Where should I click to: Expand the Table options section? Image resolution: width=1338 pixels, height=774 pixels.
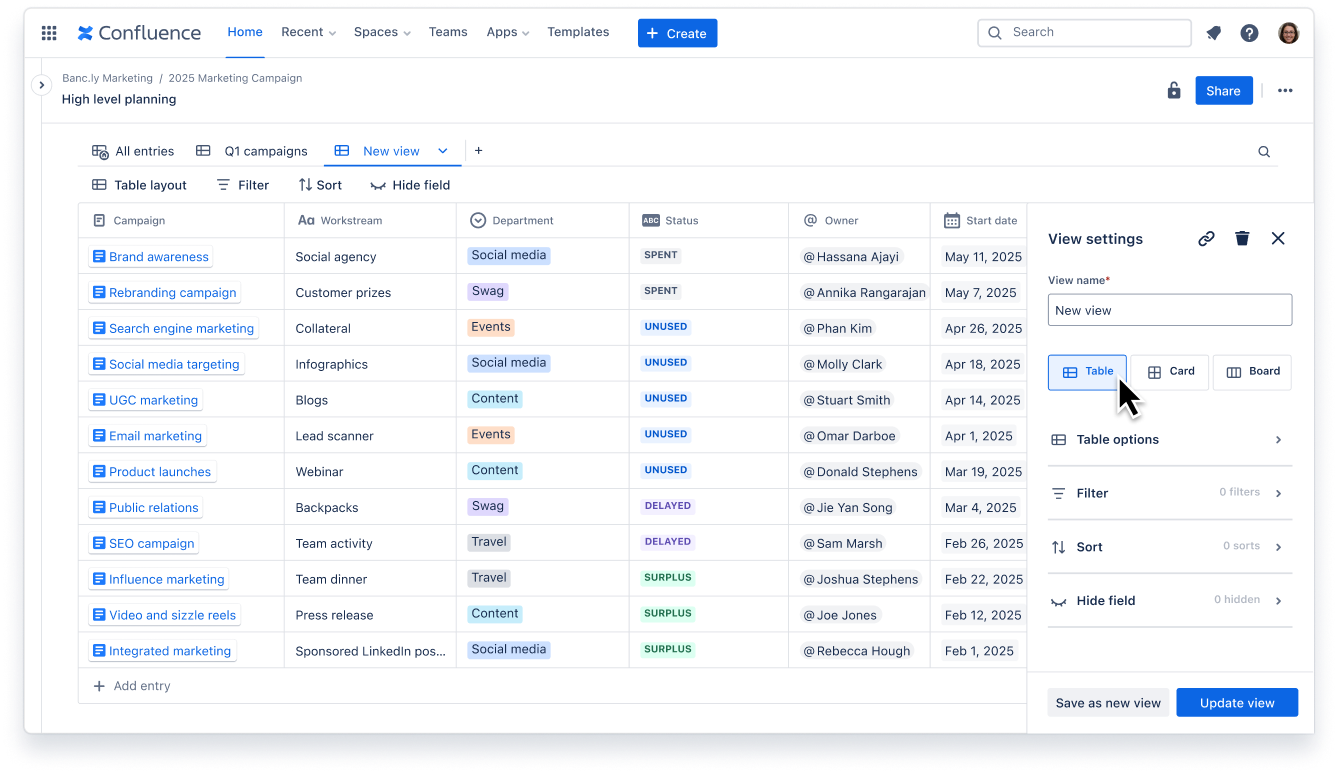pyautogui.click(x=1169, y=439)
